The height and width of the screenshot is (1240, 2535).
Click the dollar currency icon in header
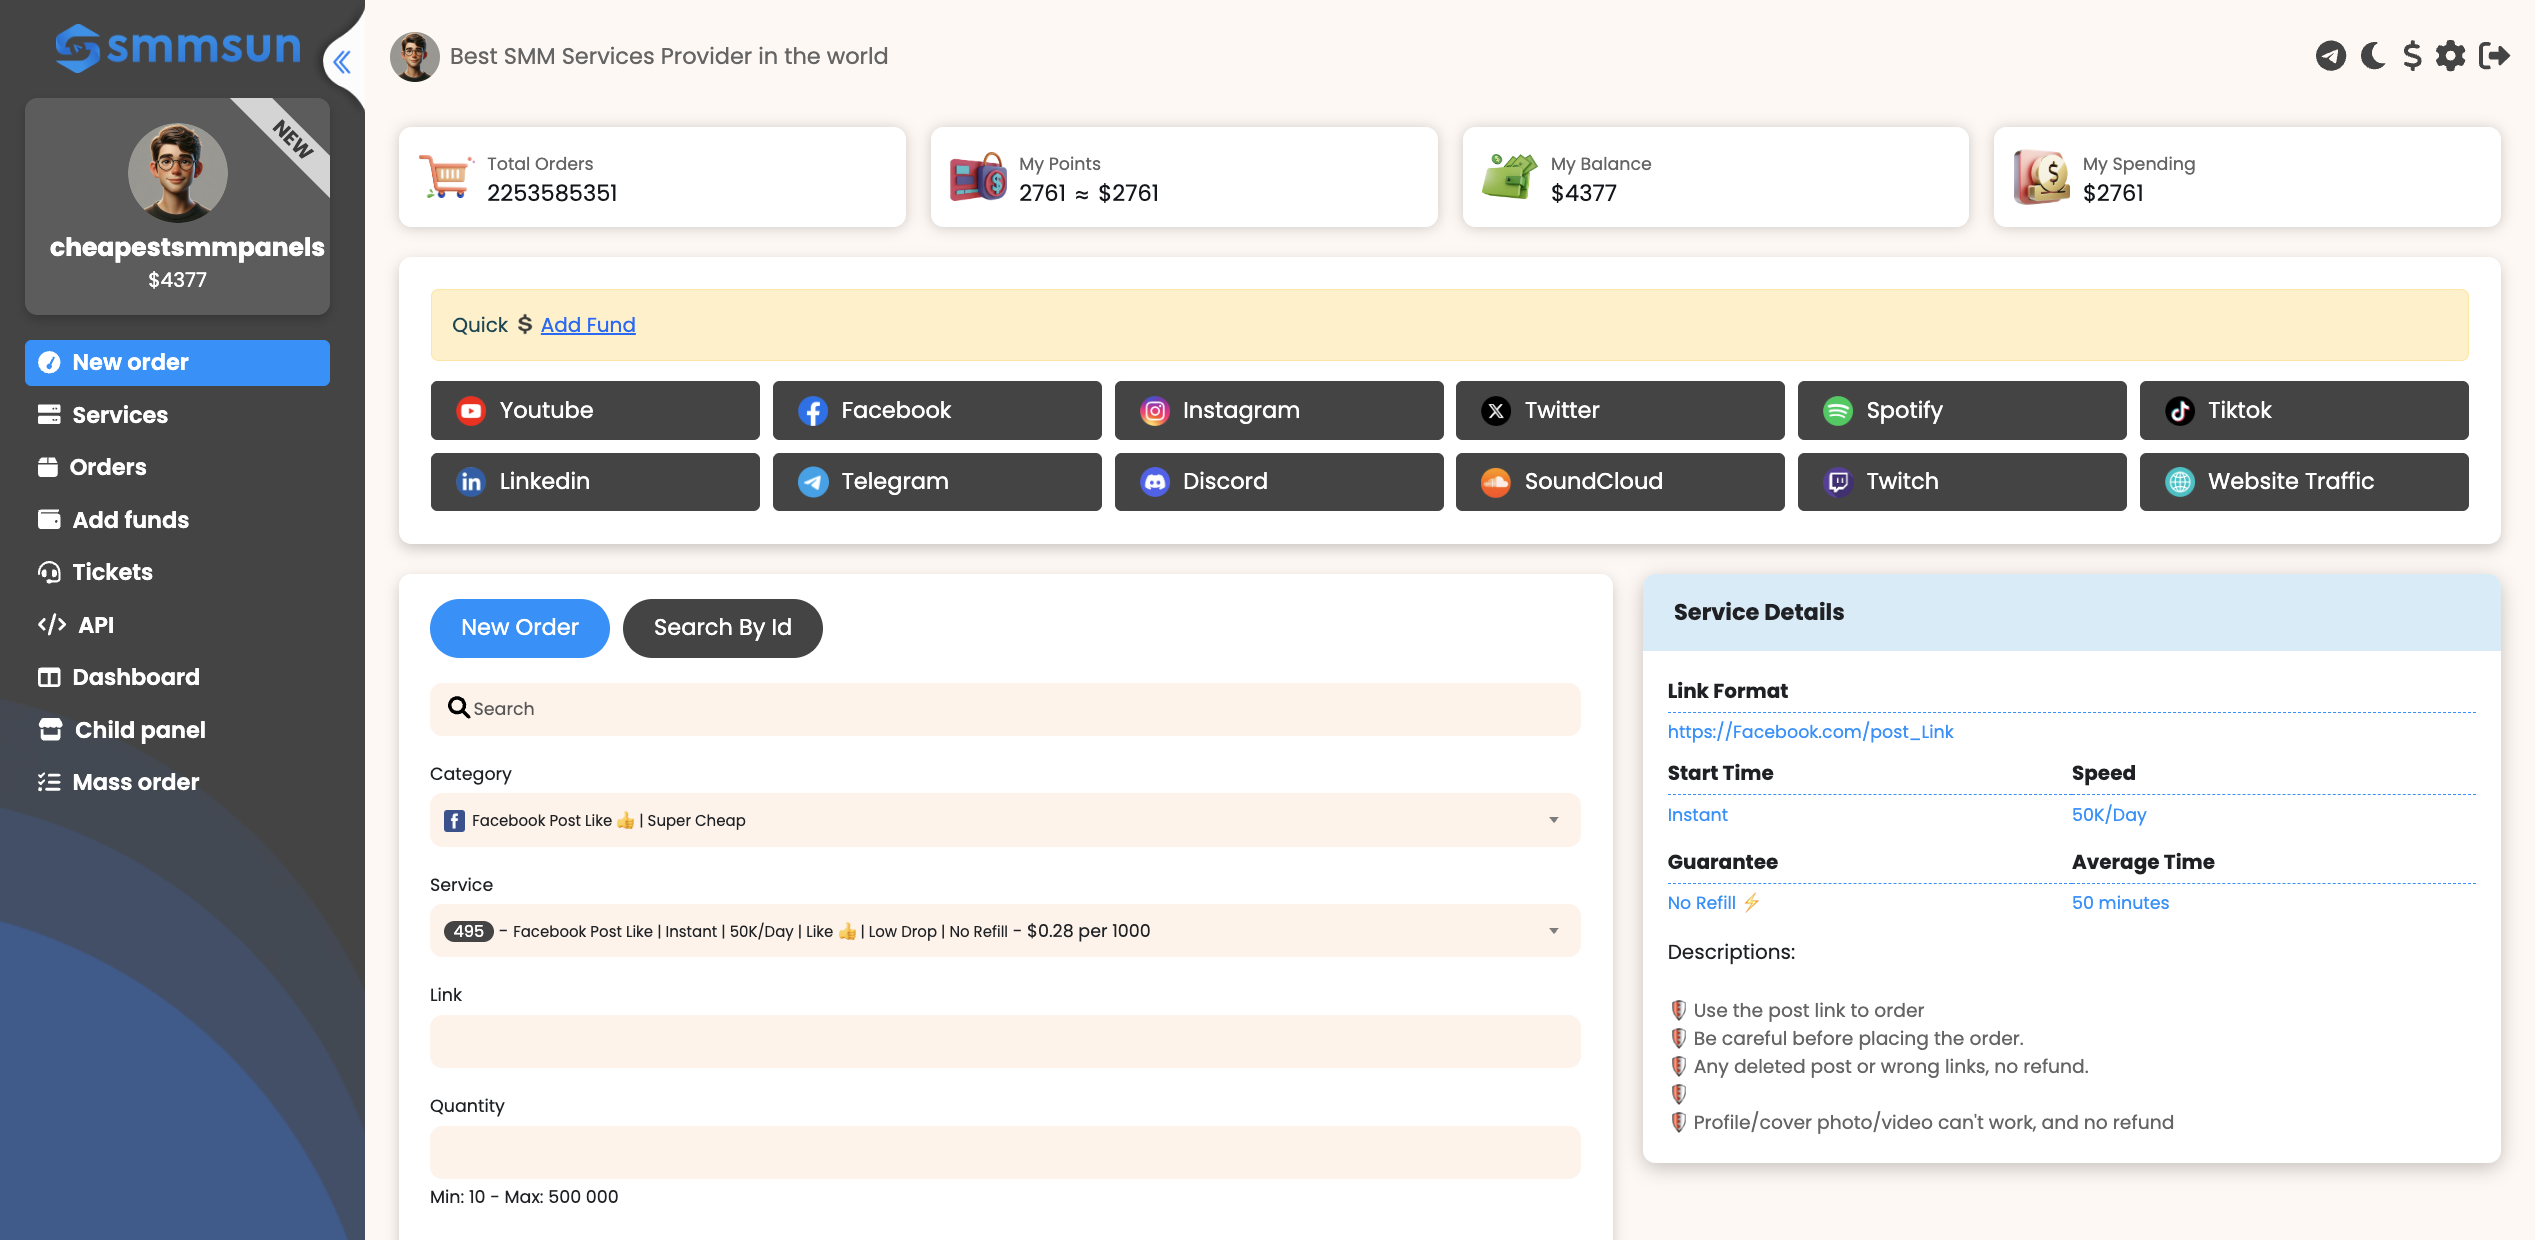(2412, 56)
